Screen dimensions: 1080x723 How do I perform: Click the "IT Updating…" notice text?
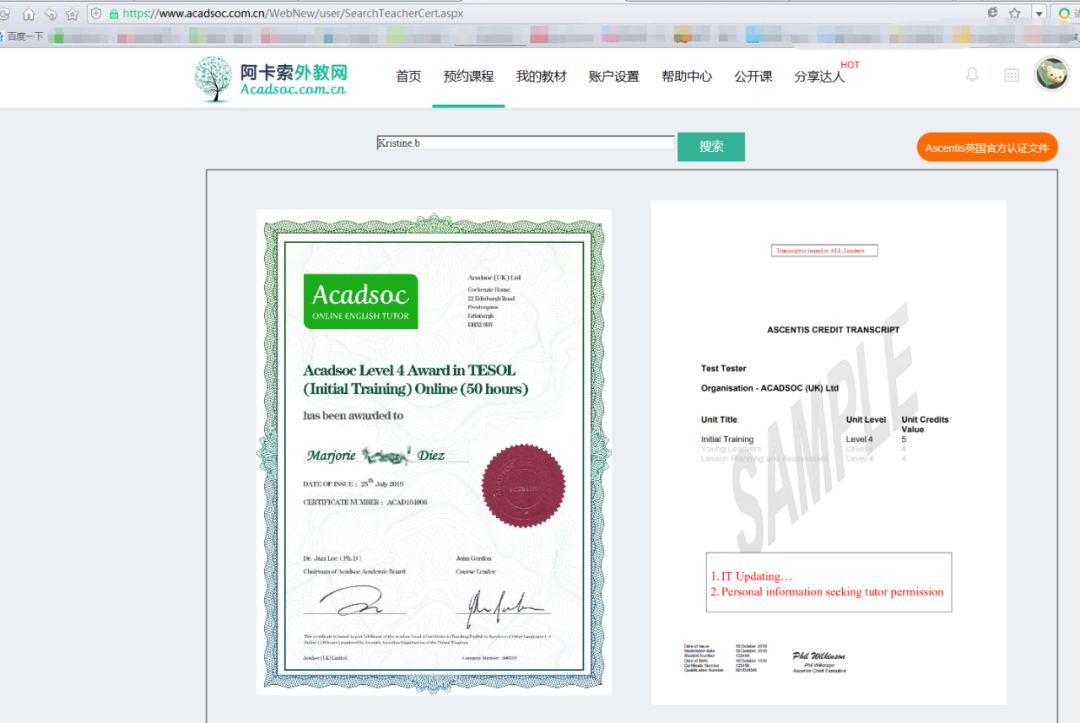(751, 576)
